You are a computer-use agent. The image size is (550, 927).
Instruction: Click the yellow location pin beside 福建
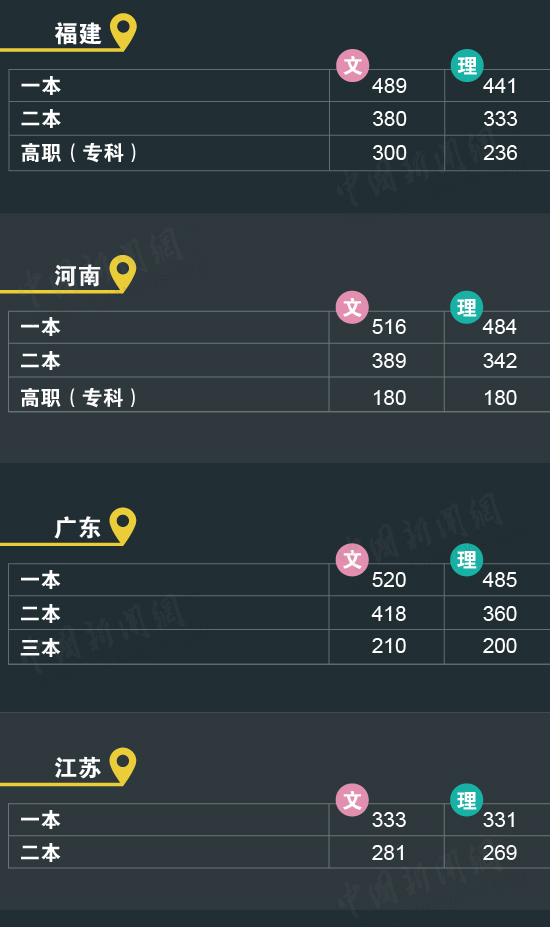click(x=124, y=31)
